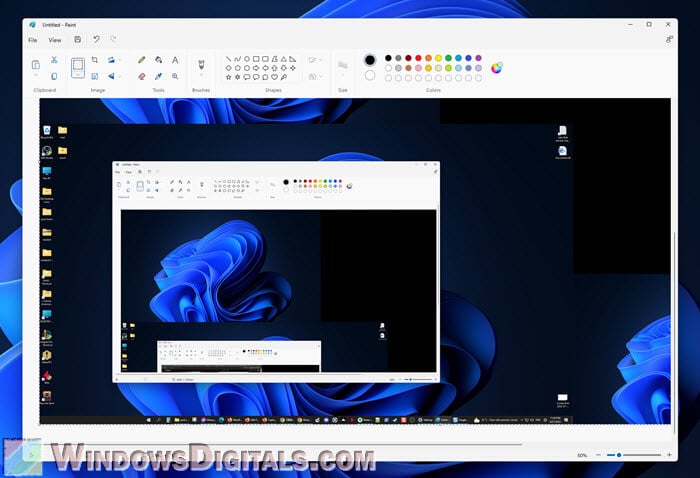
Task: Pick the green color swatch
Action: (448, 58)
